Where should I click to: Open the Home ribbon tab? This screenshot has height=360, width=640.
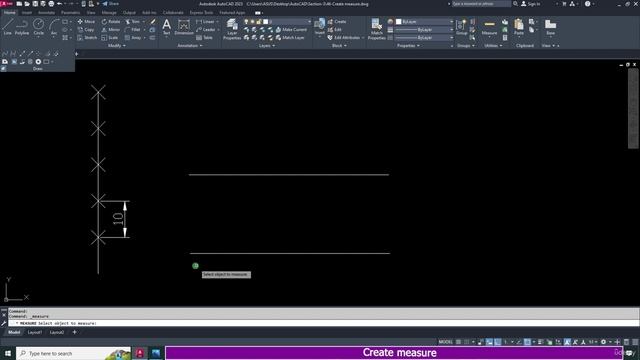pos(9,13)
